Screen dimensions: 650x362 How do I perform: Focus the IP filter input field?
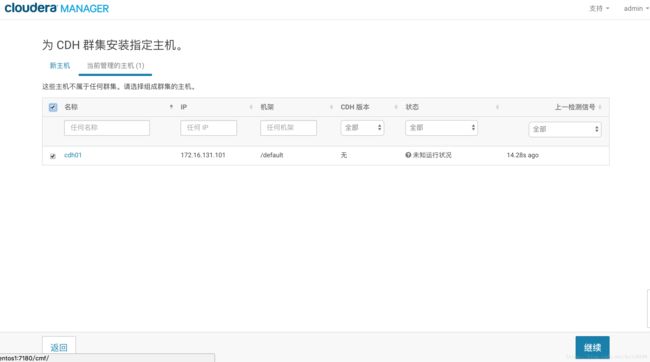(209, 128)
